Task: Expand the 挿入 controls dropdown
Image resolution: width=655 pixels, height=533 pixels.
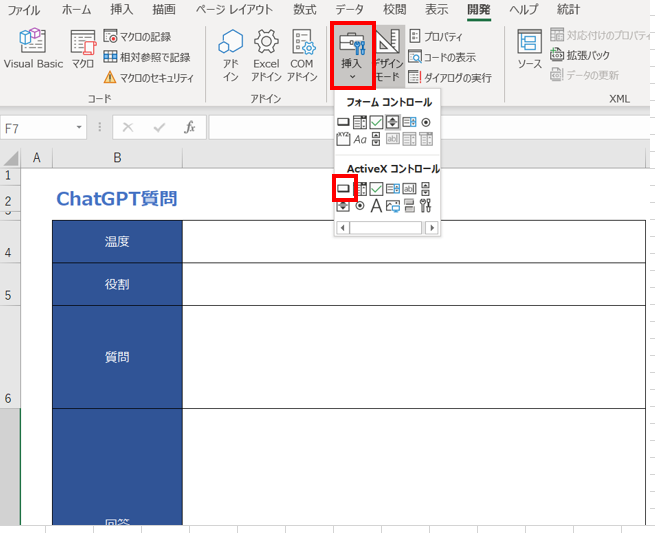Action: click(352, 56)
